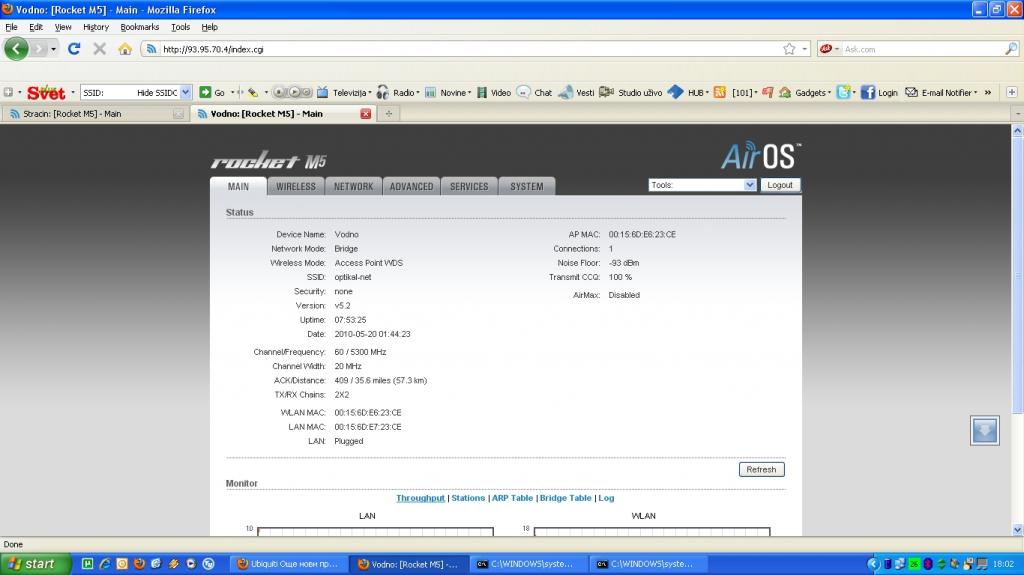Screen dimensions: 1024x575
Task: Reload the page with the refresh icon
Action: coord(74,48)
